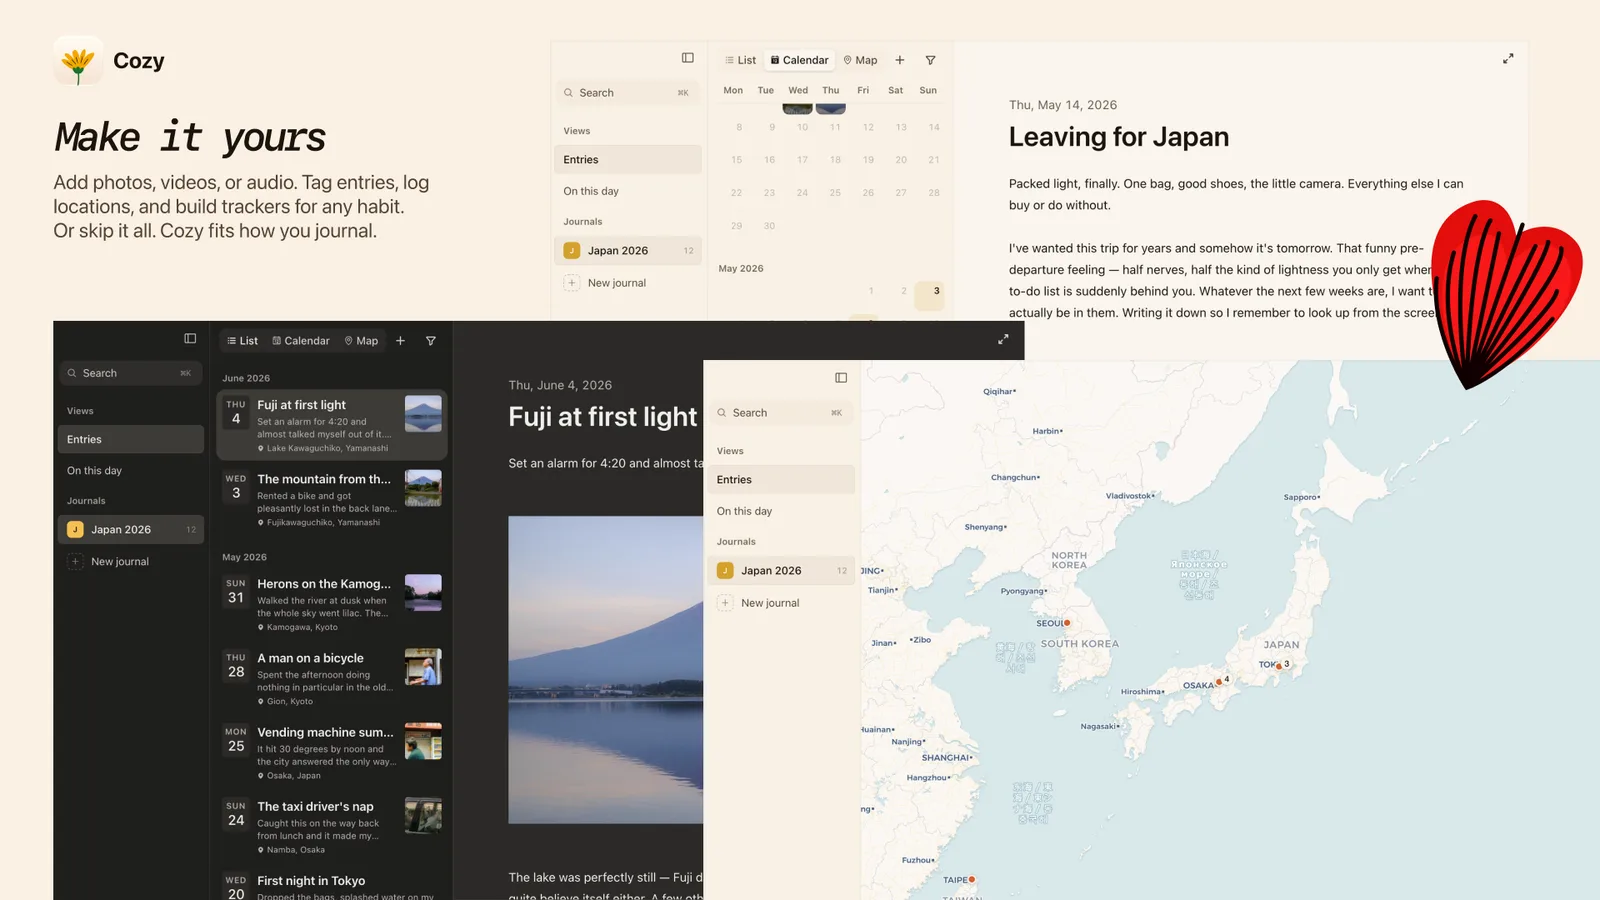Viewport: 1600px width, 900px height.
Task: Click the Sapporo label on the map
Action: tap(1301, 497)
